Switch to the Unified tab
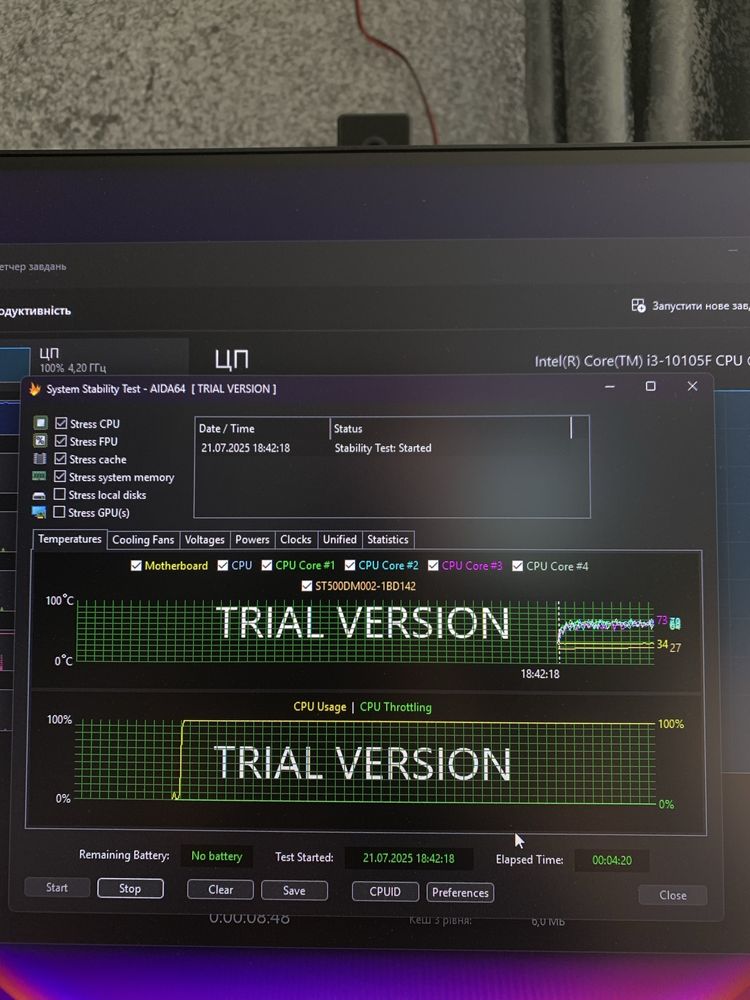 (x=340, y=540)
